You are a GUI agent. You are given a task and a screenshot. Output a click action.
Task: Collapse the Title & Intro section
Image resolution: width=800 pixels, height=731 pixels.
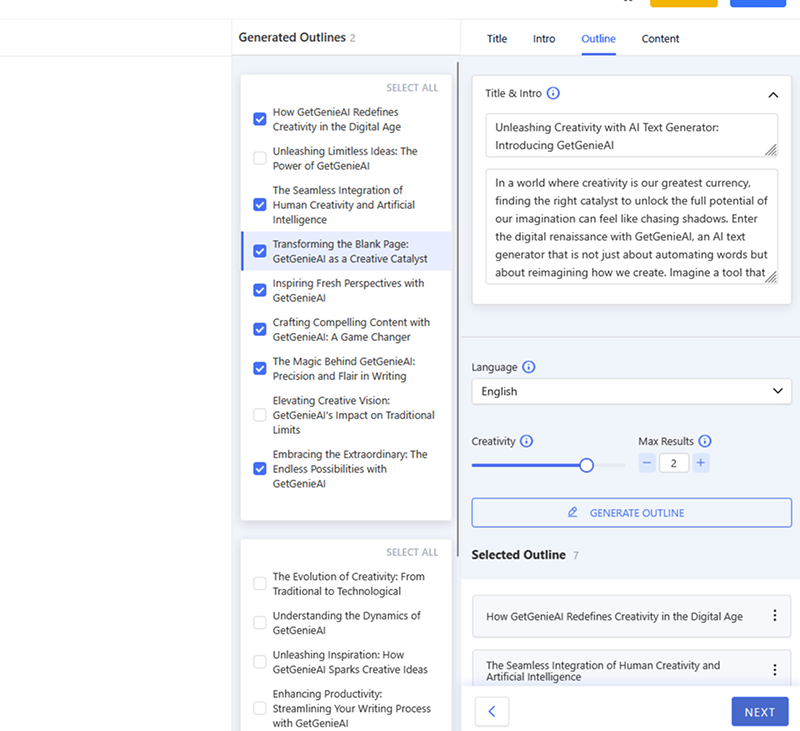tap(773, 95)
